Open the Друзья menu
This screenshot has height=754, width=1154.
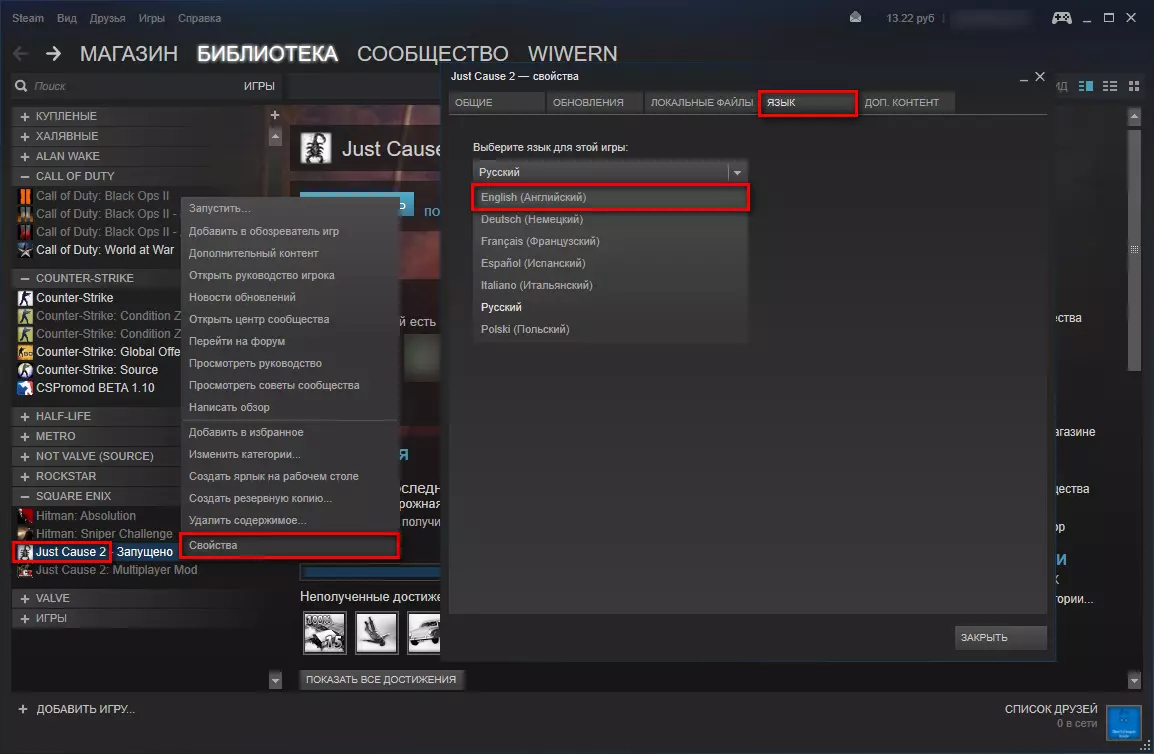pos(107,18)
